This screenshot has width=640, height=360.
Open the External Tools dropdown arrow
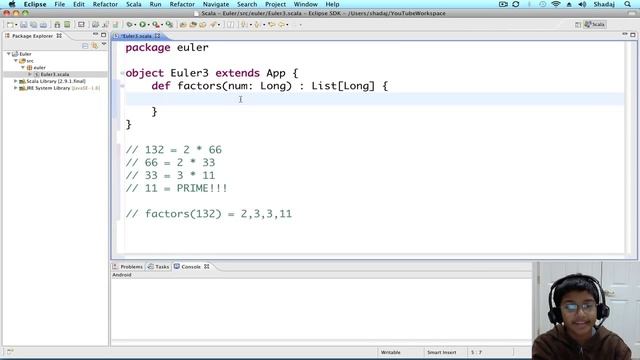[x=162, y=25]
